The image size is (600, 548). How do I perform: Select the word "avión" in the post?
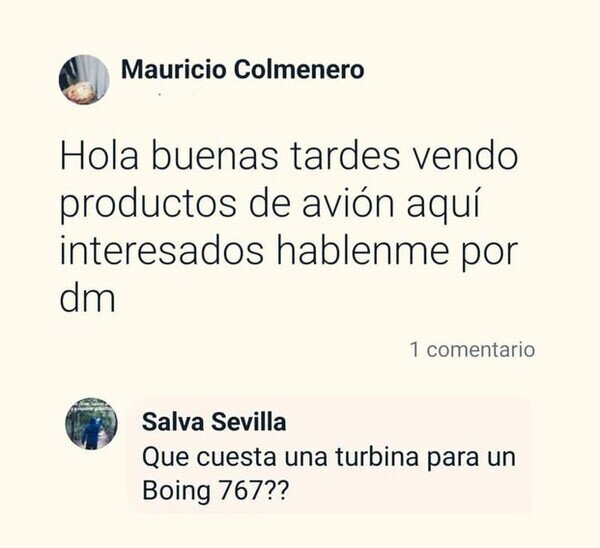pyautogui.click(x=348, y=203)
